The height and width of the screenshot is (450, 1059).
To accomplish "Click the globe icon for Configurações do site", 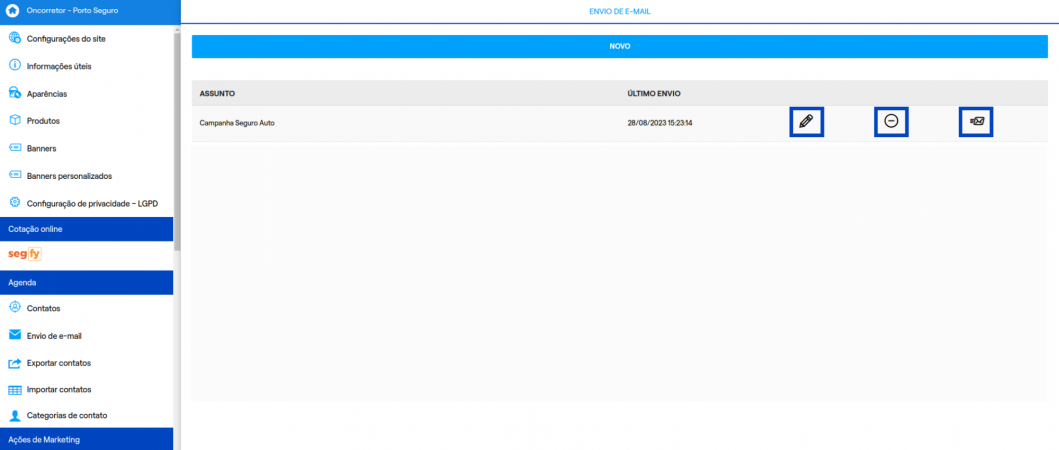I will click(15, 39).
